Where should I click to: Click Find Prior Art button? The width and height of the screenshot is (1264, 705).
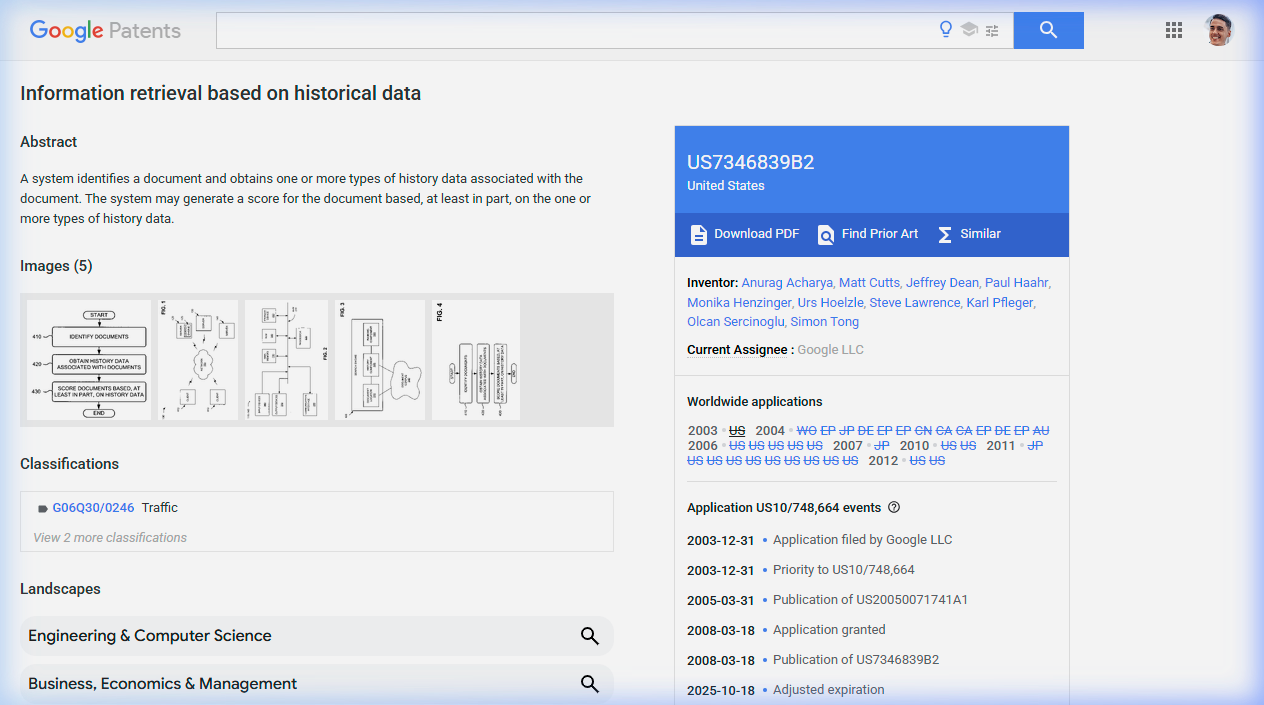click(x=868, y=234)
